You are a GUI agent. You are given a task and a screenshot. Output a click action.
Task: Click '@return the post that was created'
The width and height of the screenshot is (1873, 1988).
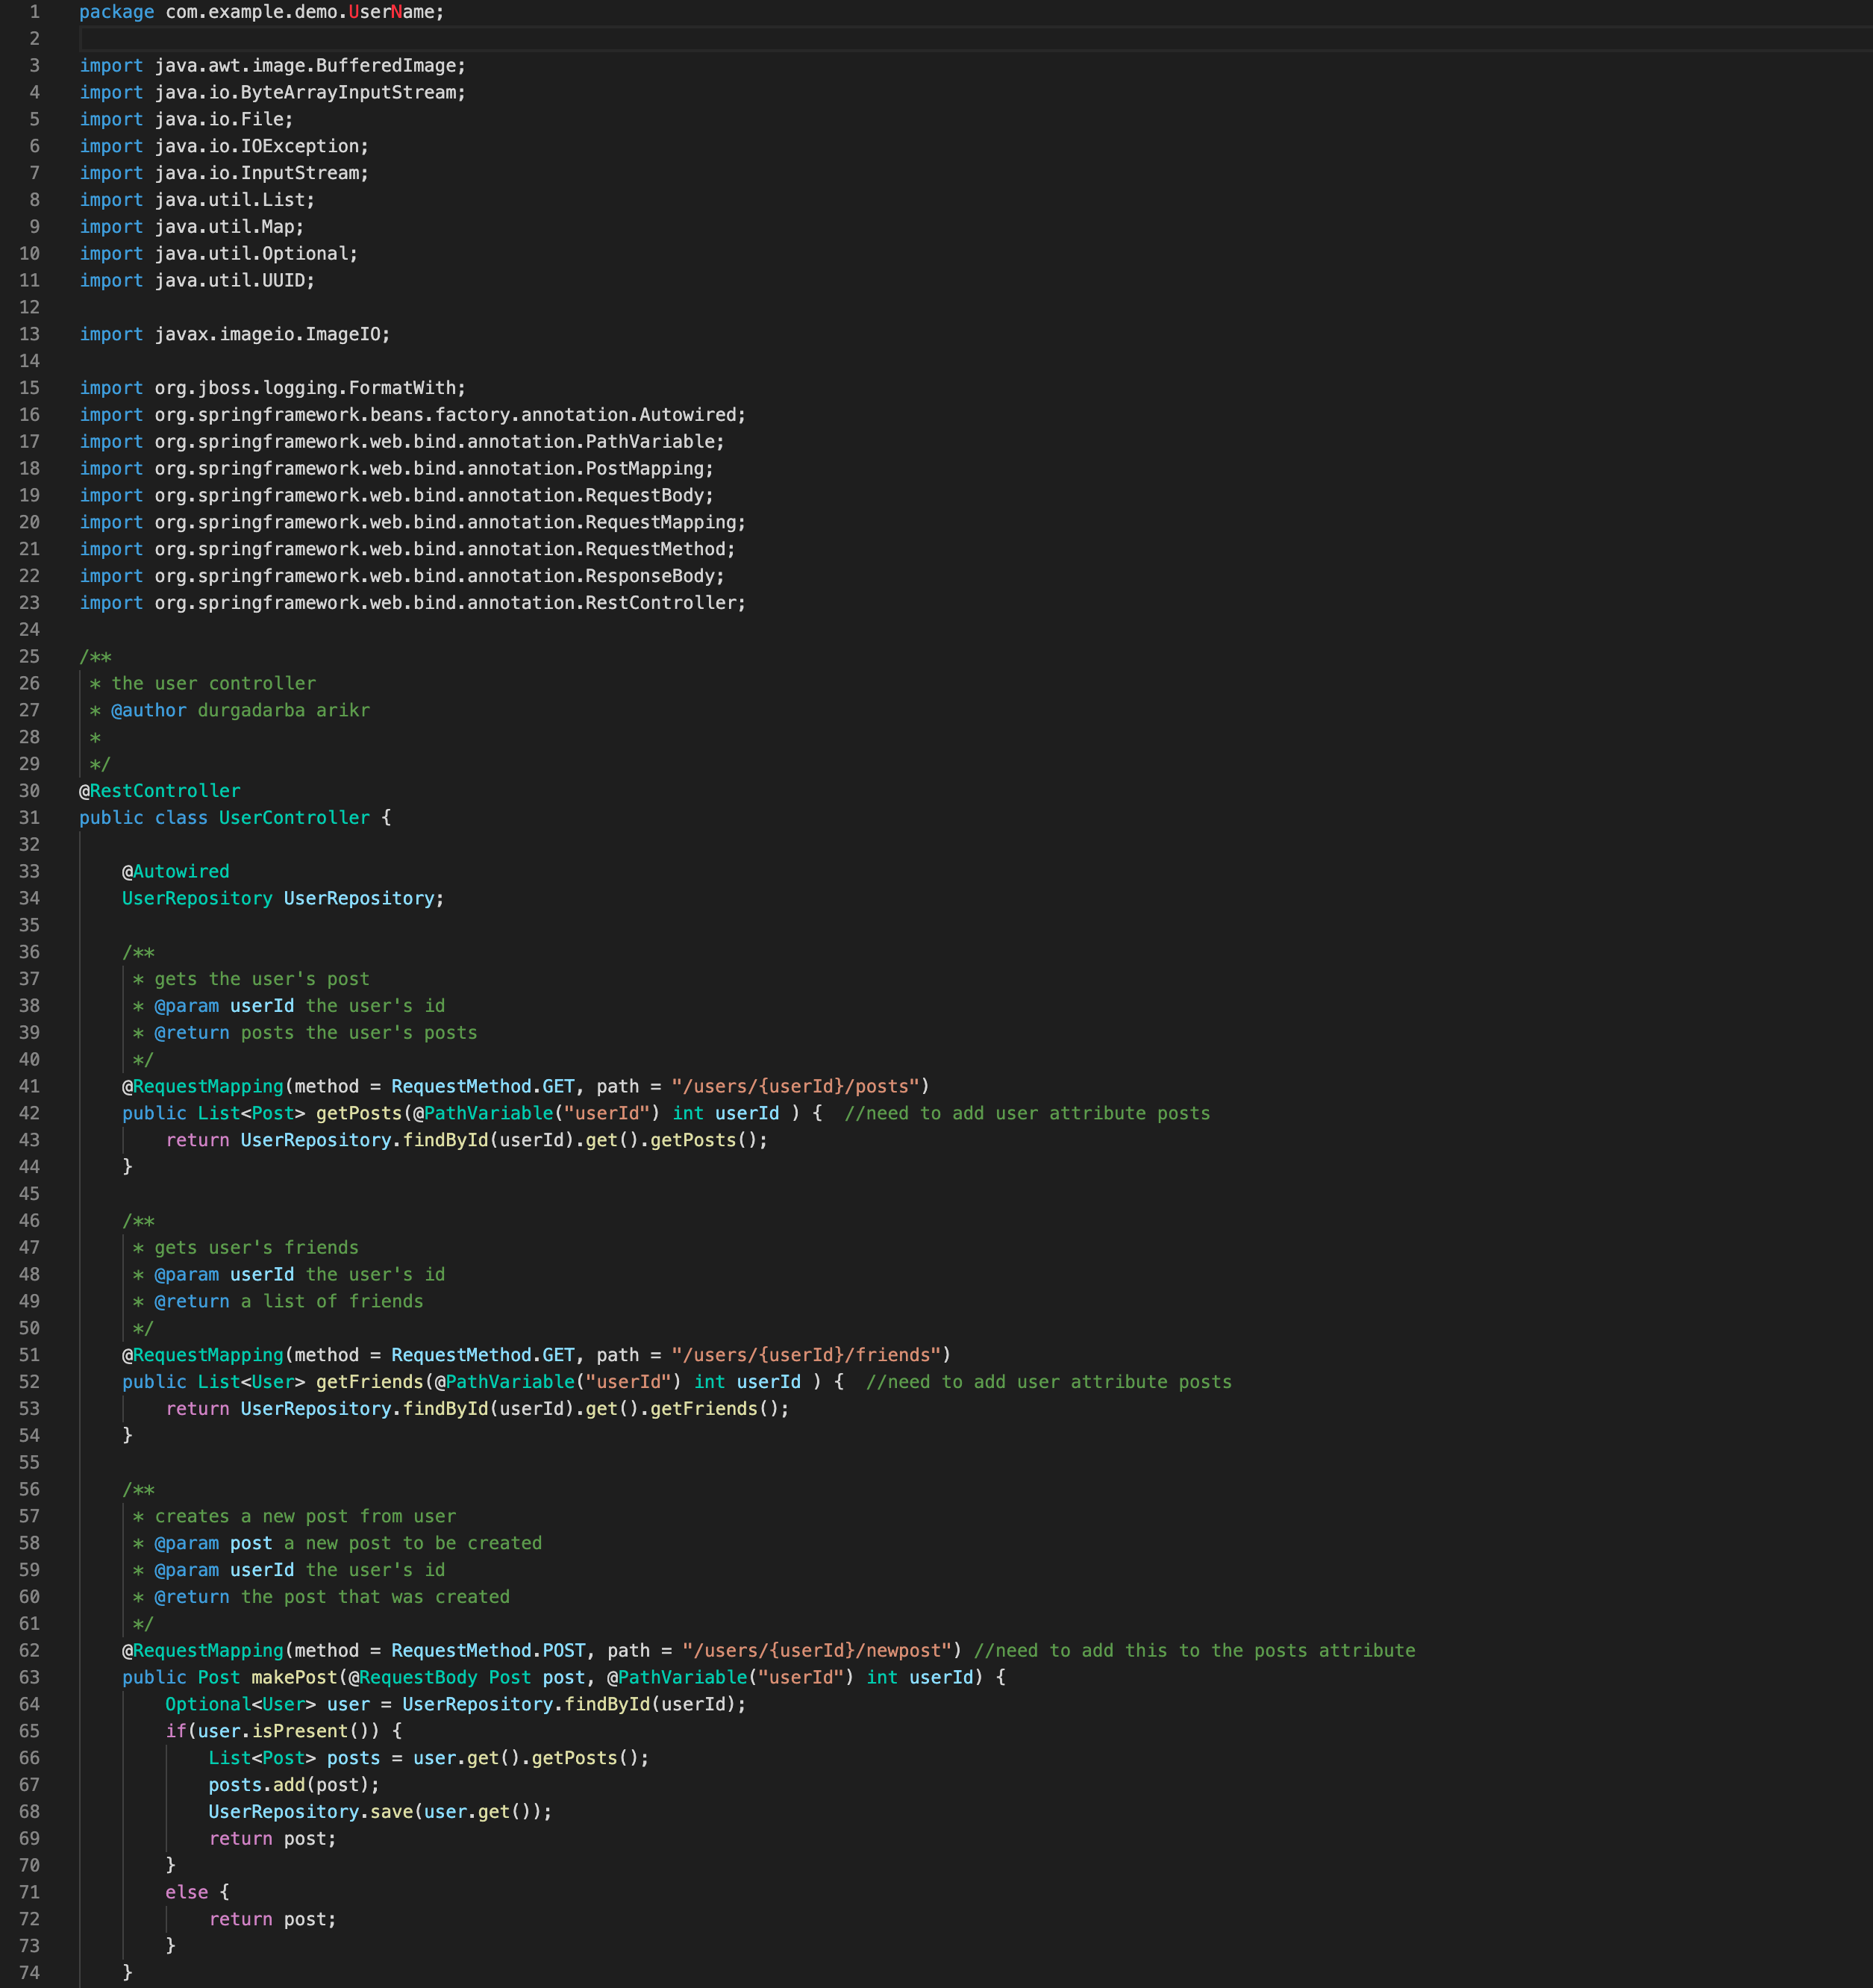332,1598
